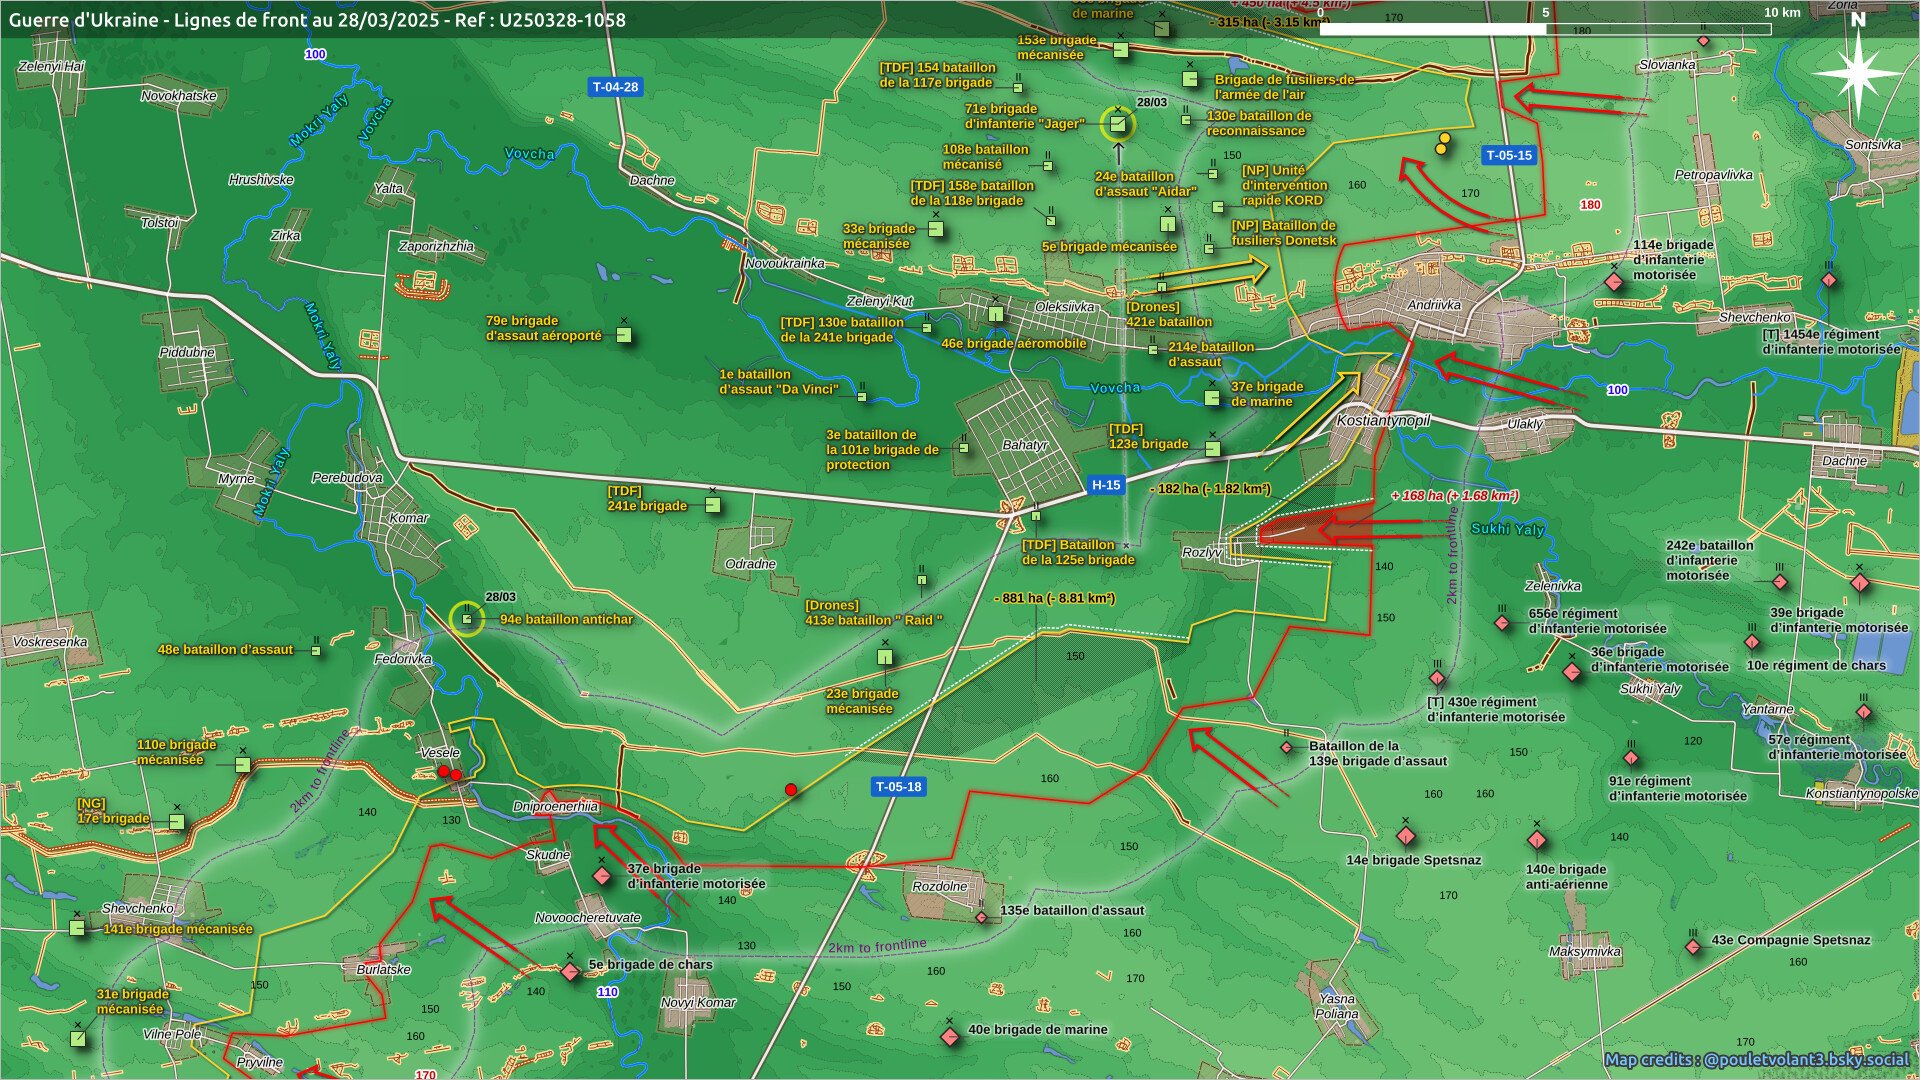
Task: Click the Bahatyr village label
Action: click(x=1025, y=445)
